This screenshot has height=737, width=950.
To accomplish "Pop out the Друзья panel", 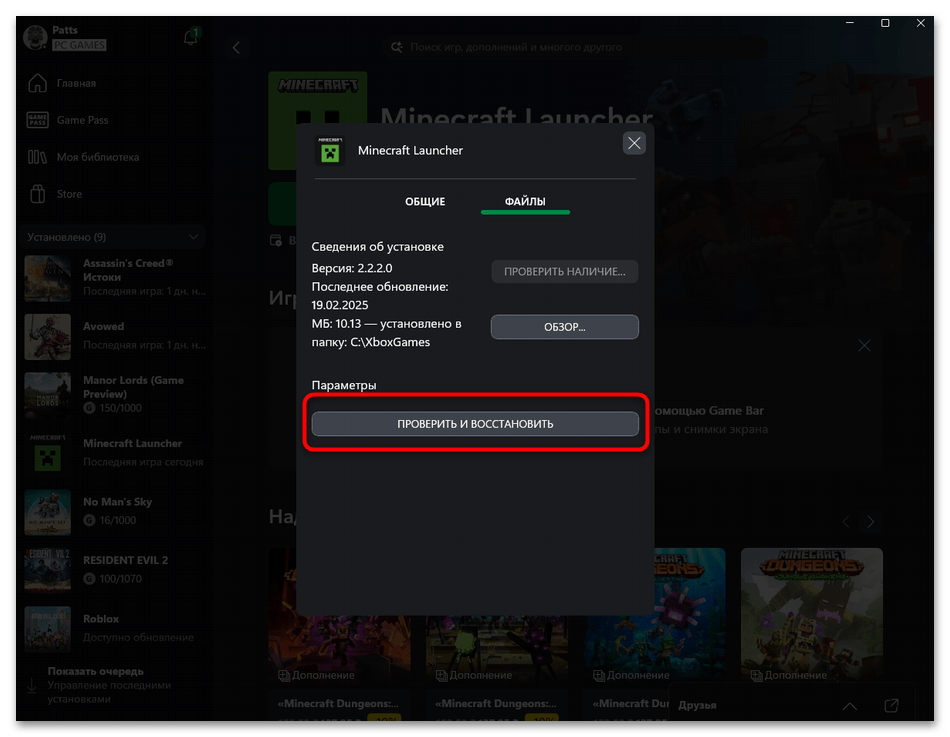I will (891, 705).
